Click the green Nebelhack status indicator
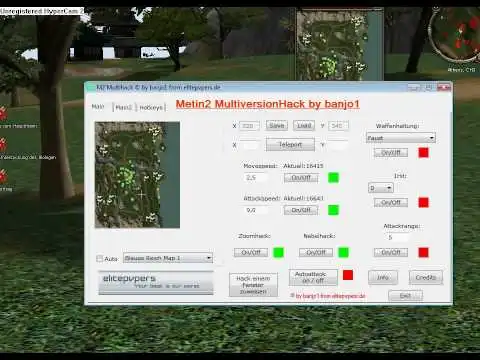Image resolution: width=480 pixels, height=360 pixels. 343,252
